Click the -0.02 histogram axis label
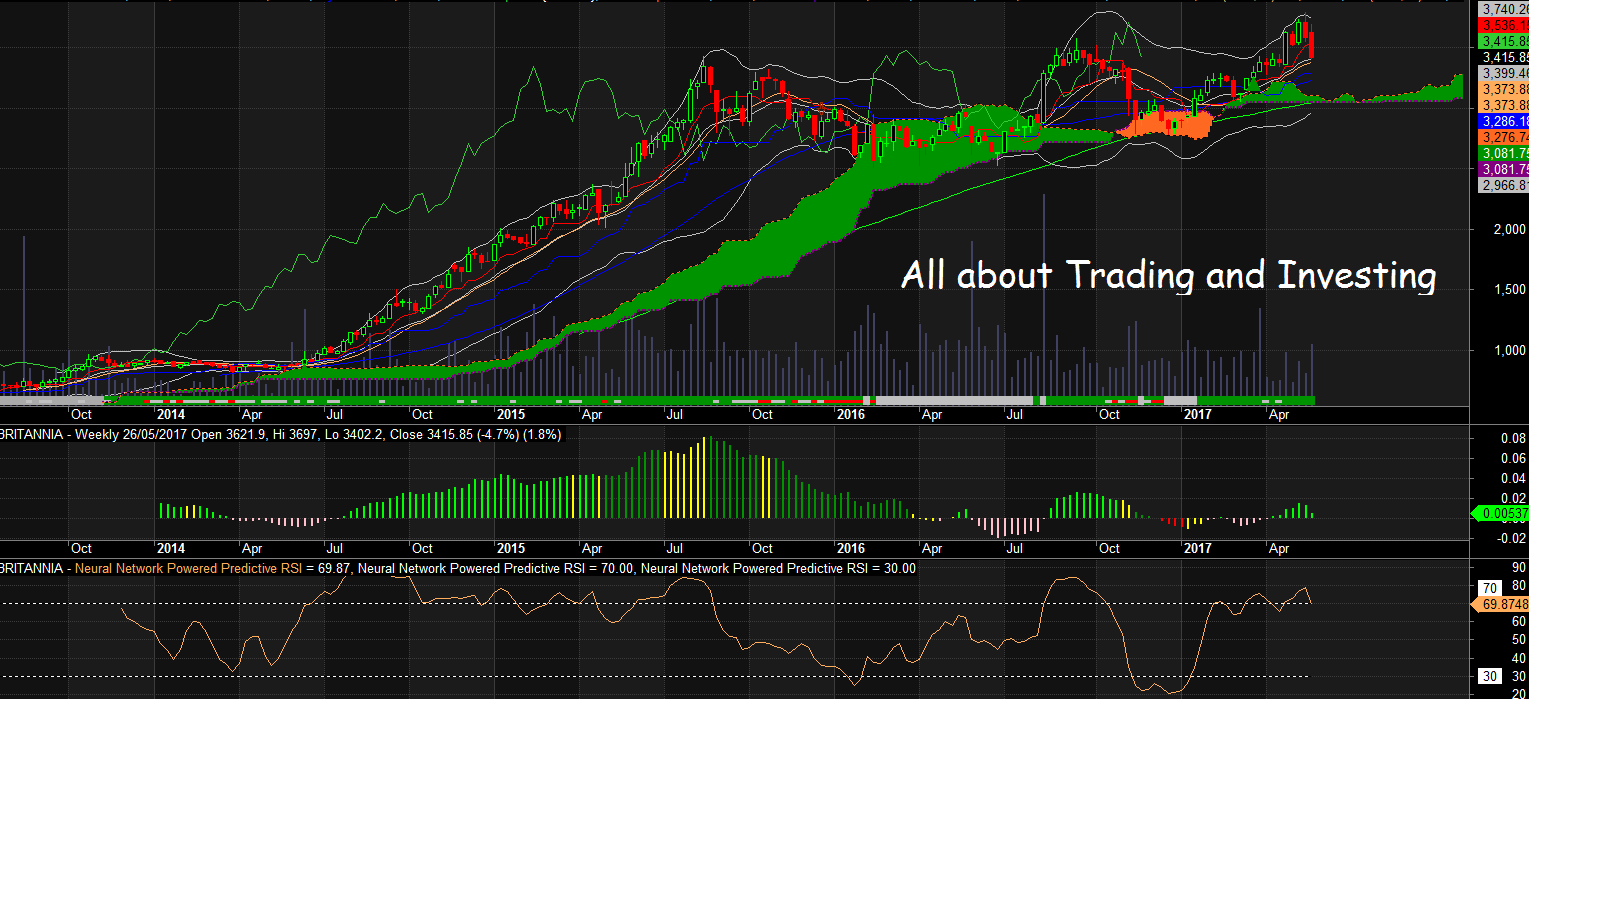The width and height of the screenshot is (1600, 900). (1511, 539)
